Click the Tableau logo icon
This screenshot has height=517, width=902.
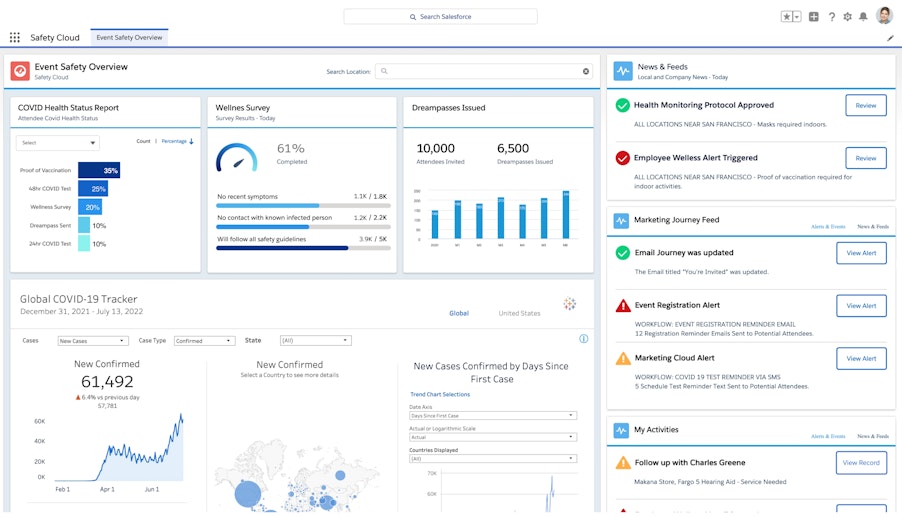coord(570,304)
